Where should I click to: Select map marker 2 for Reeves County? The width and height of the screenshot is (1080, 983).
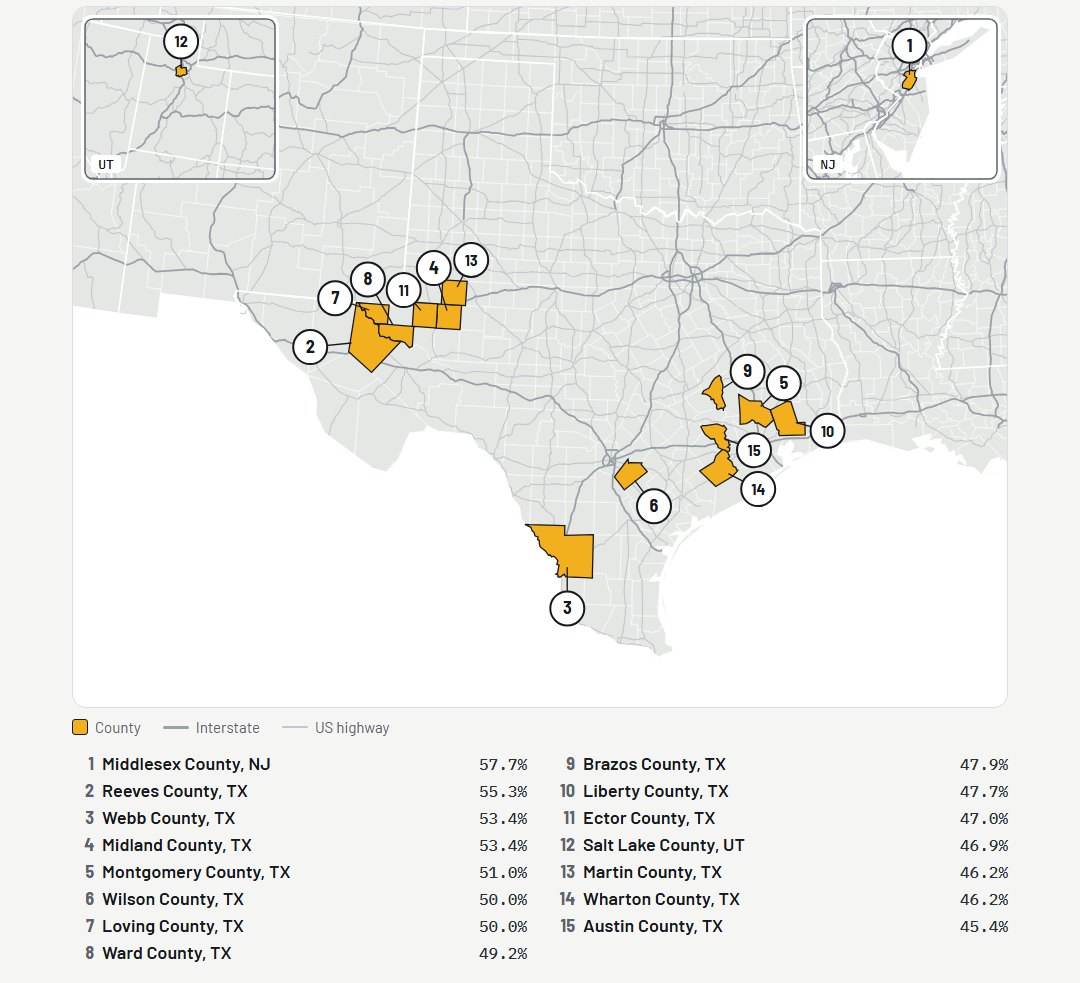point(310,346)
